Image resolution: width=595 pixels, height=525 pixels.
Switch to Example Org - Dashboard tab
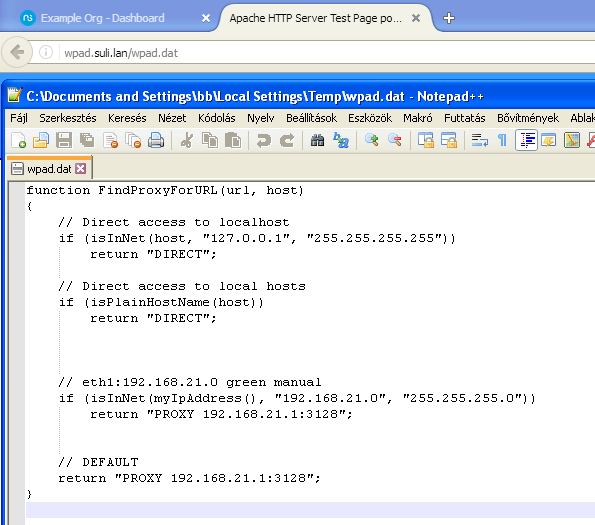[x=102, y=18]
